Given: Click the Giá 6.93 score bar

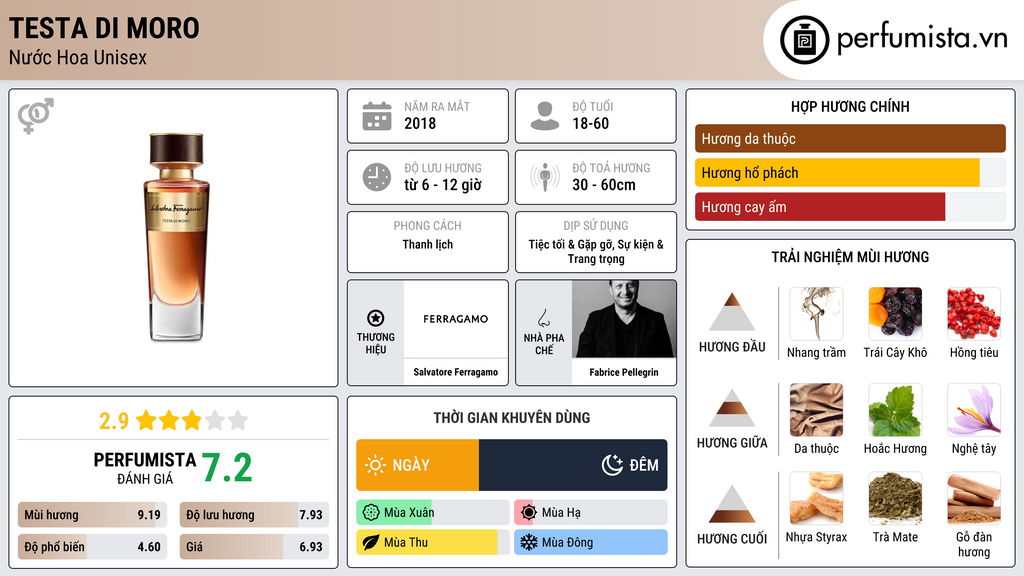Looking at the screenshot, I should pos(254,547).
